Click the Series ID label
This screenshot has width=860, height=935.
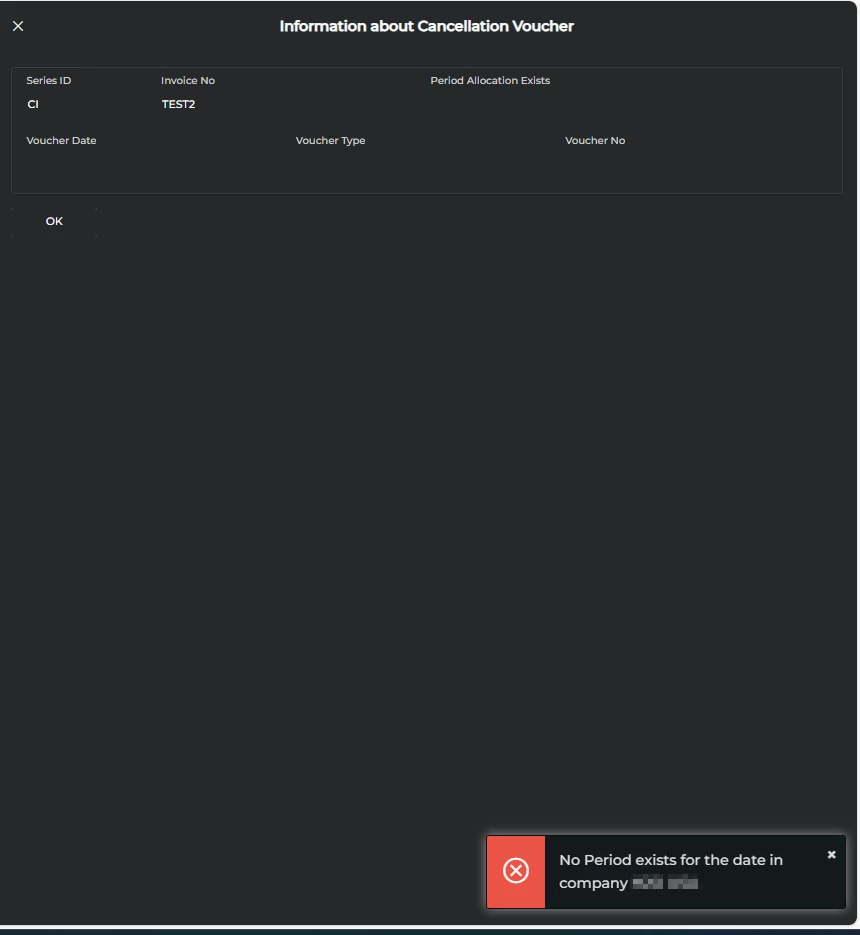tap(48, 80)
